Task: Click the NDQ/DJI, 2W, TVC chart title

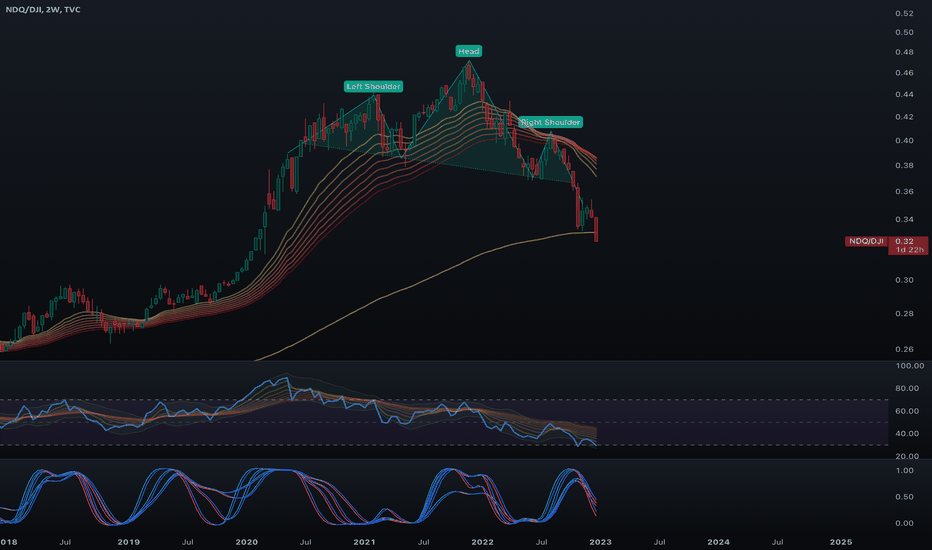Action: point(43,10)
